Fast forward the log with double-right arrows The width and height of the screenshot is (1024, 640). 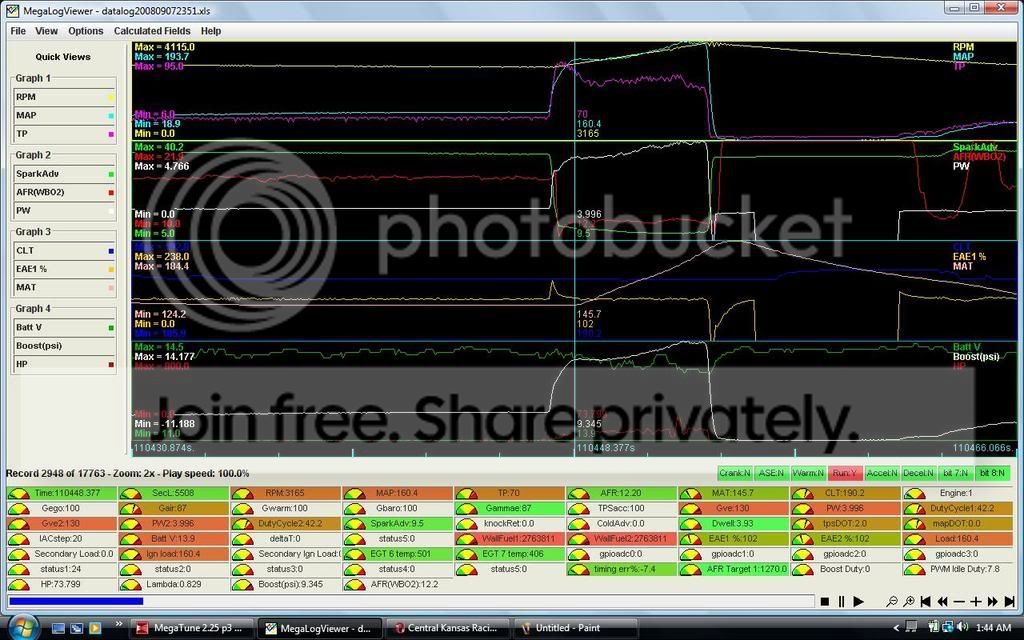tap(993, 601)
